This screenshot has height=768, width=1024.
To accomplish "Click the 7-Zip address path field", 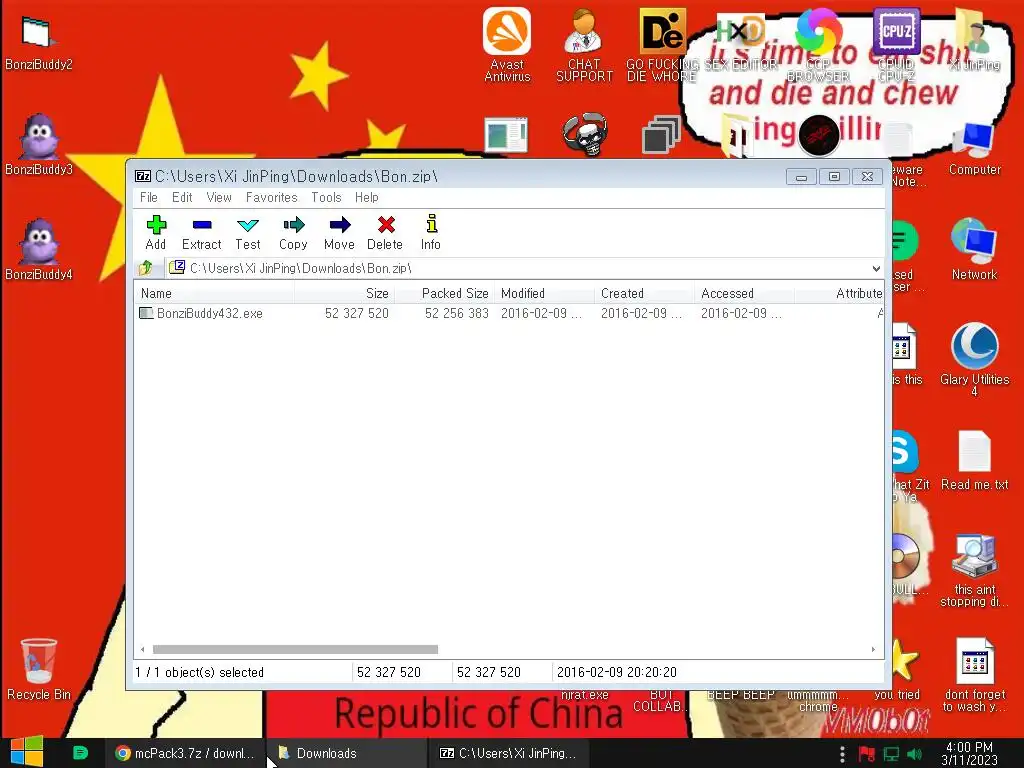I will (x=519, y=268).
